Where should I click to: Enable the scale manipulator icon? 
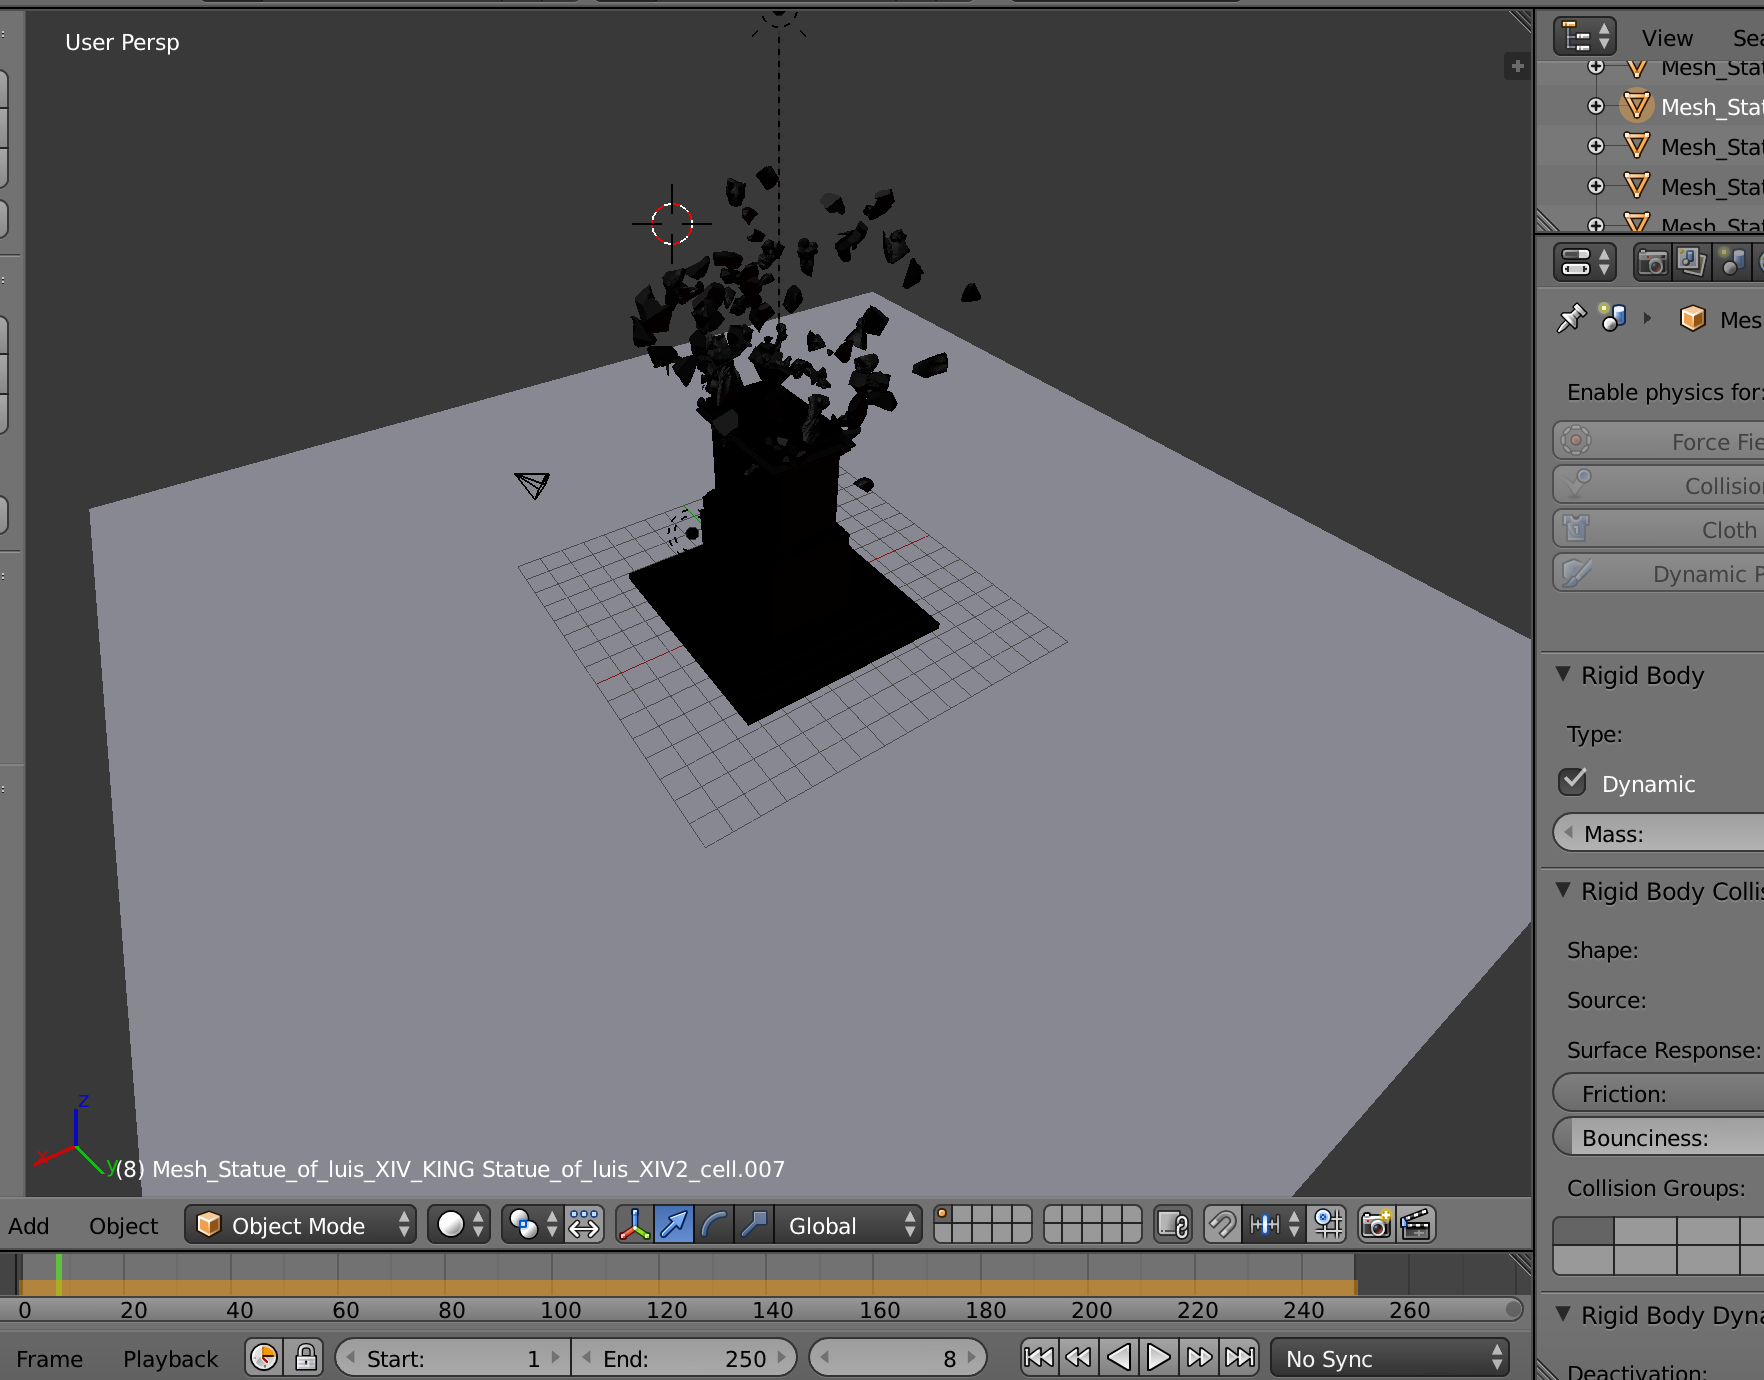coord(754,1224)
